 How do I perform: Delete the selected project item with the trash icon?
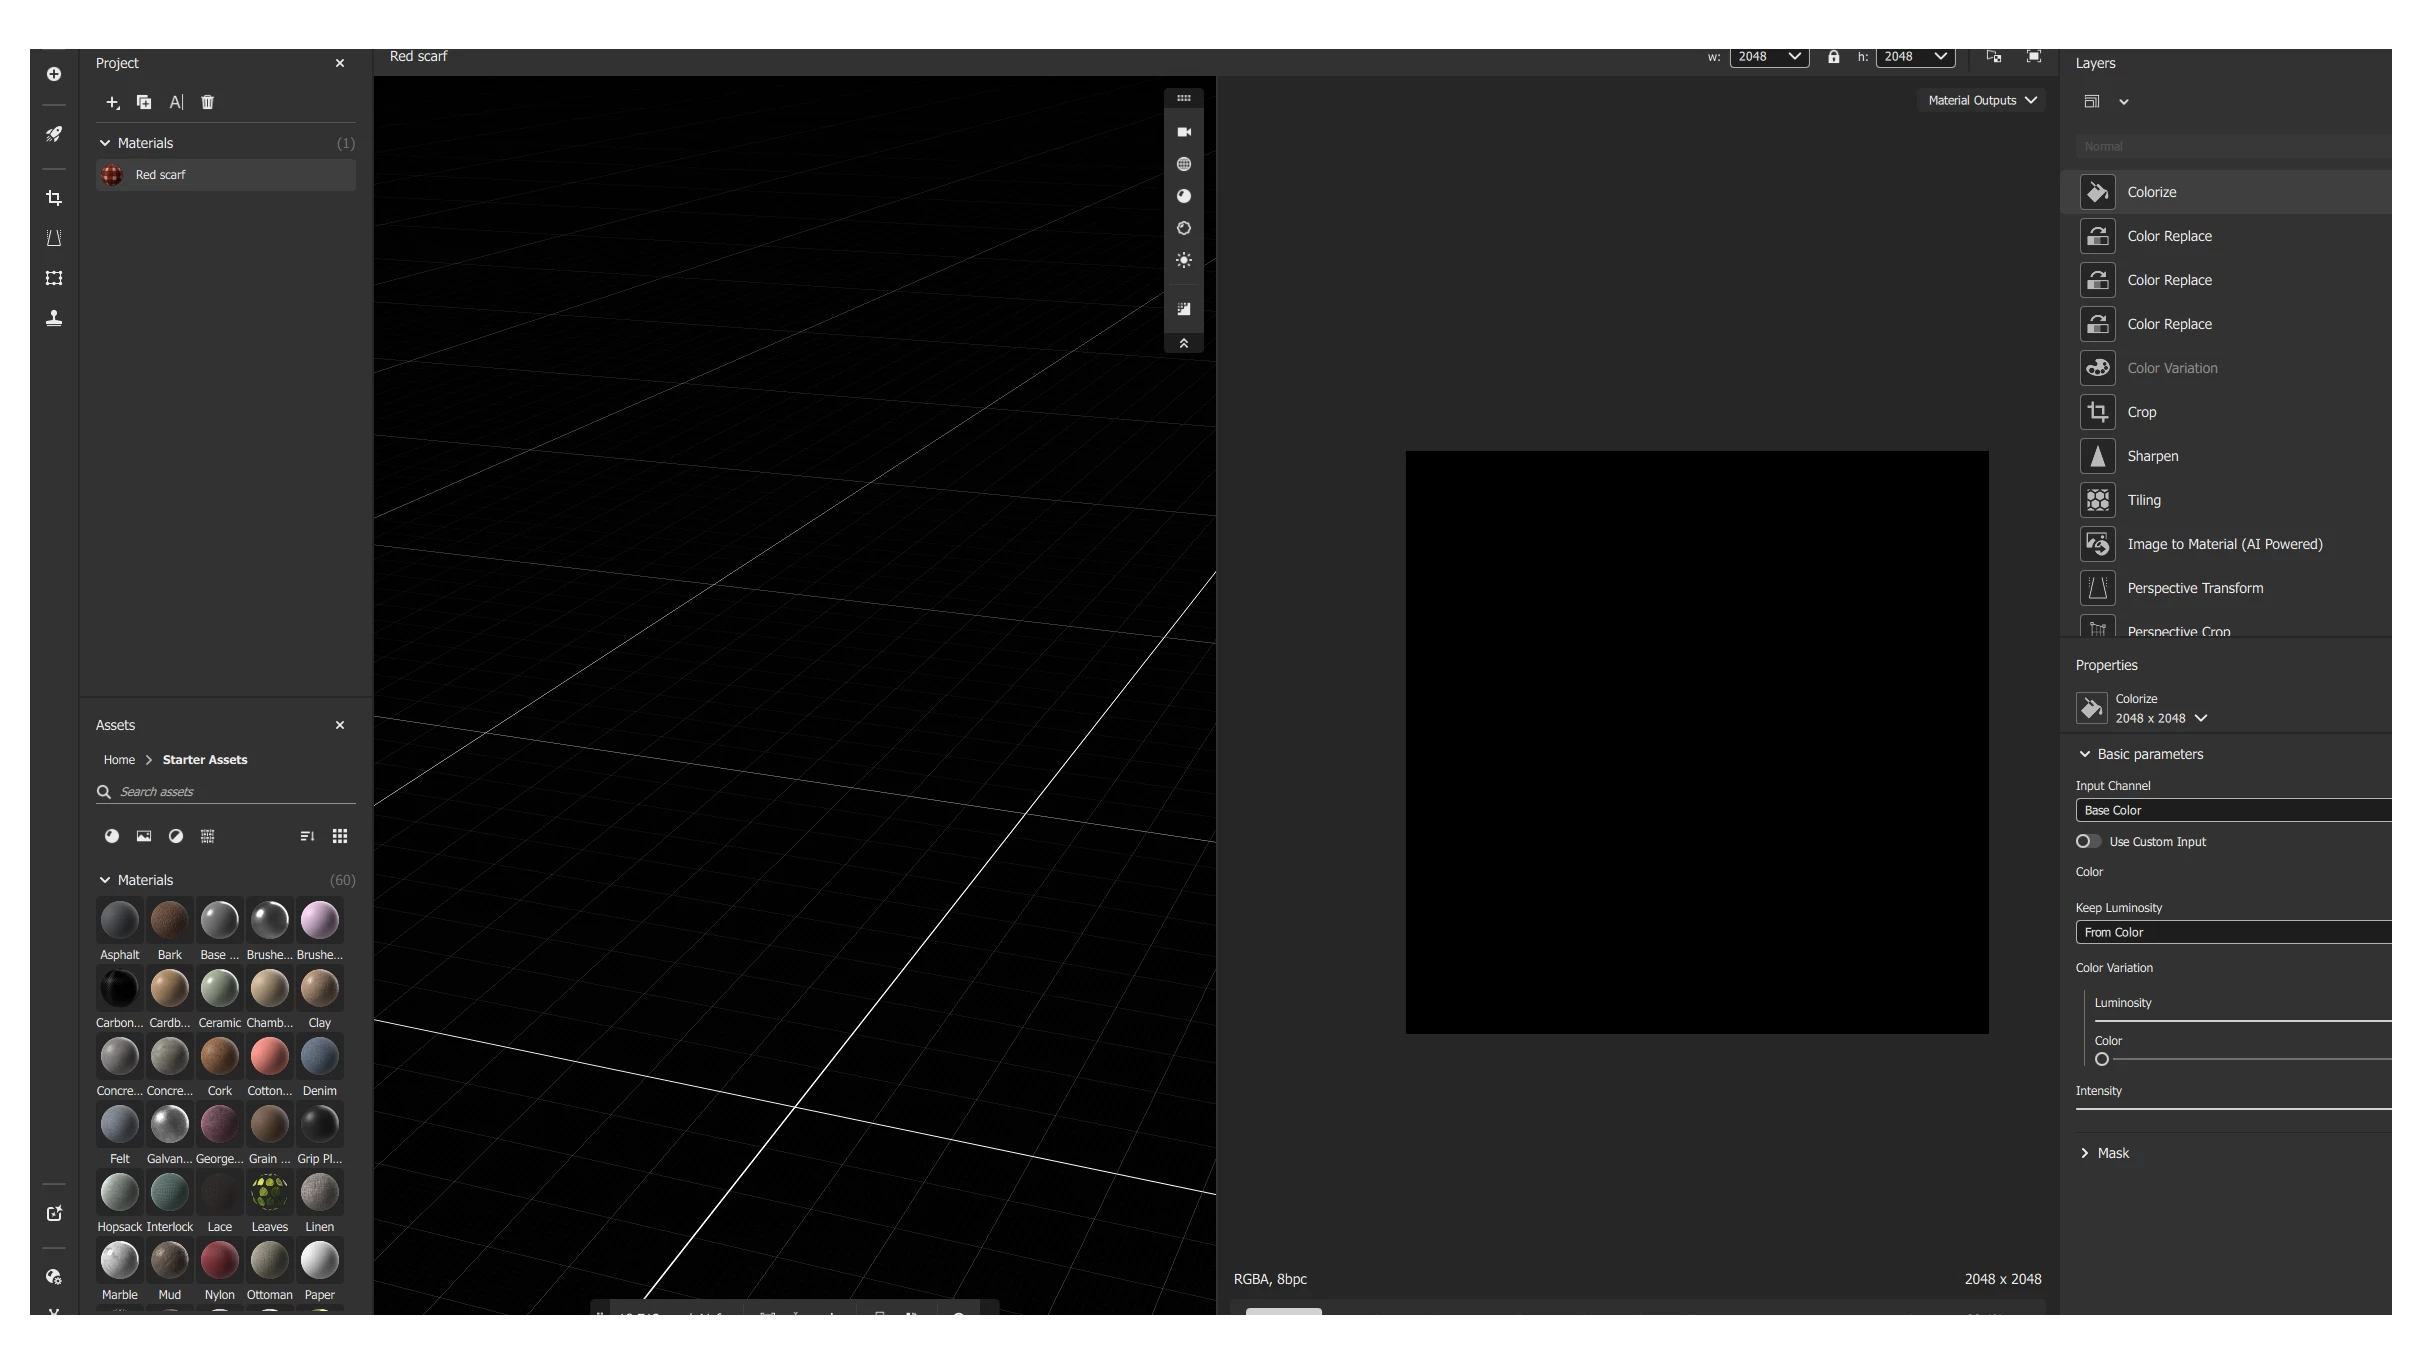click(207, 102)
